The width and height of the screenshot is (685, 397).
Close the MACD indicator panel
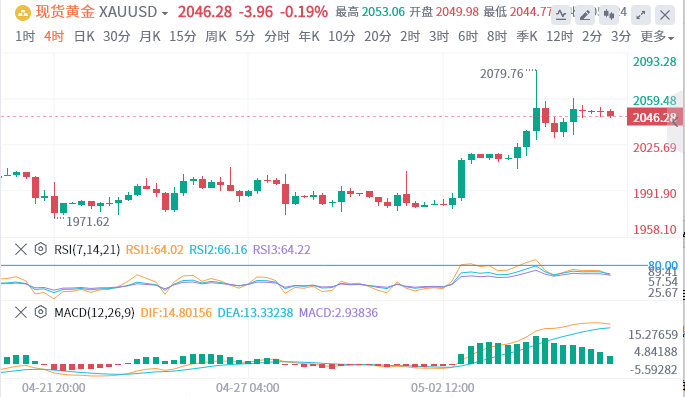(x=21, y=312)
